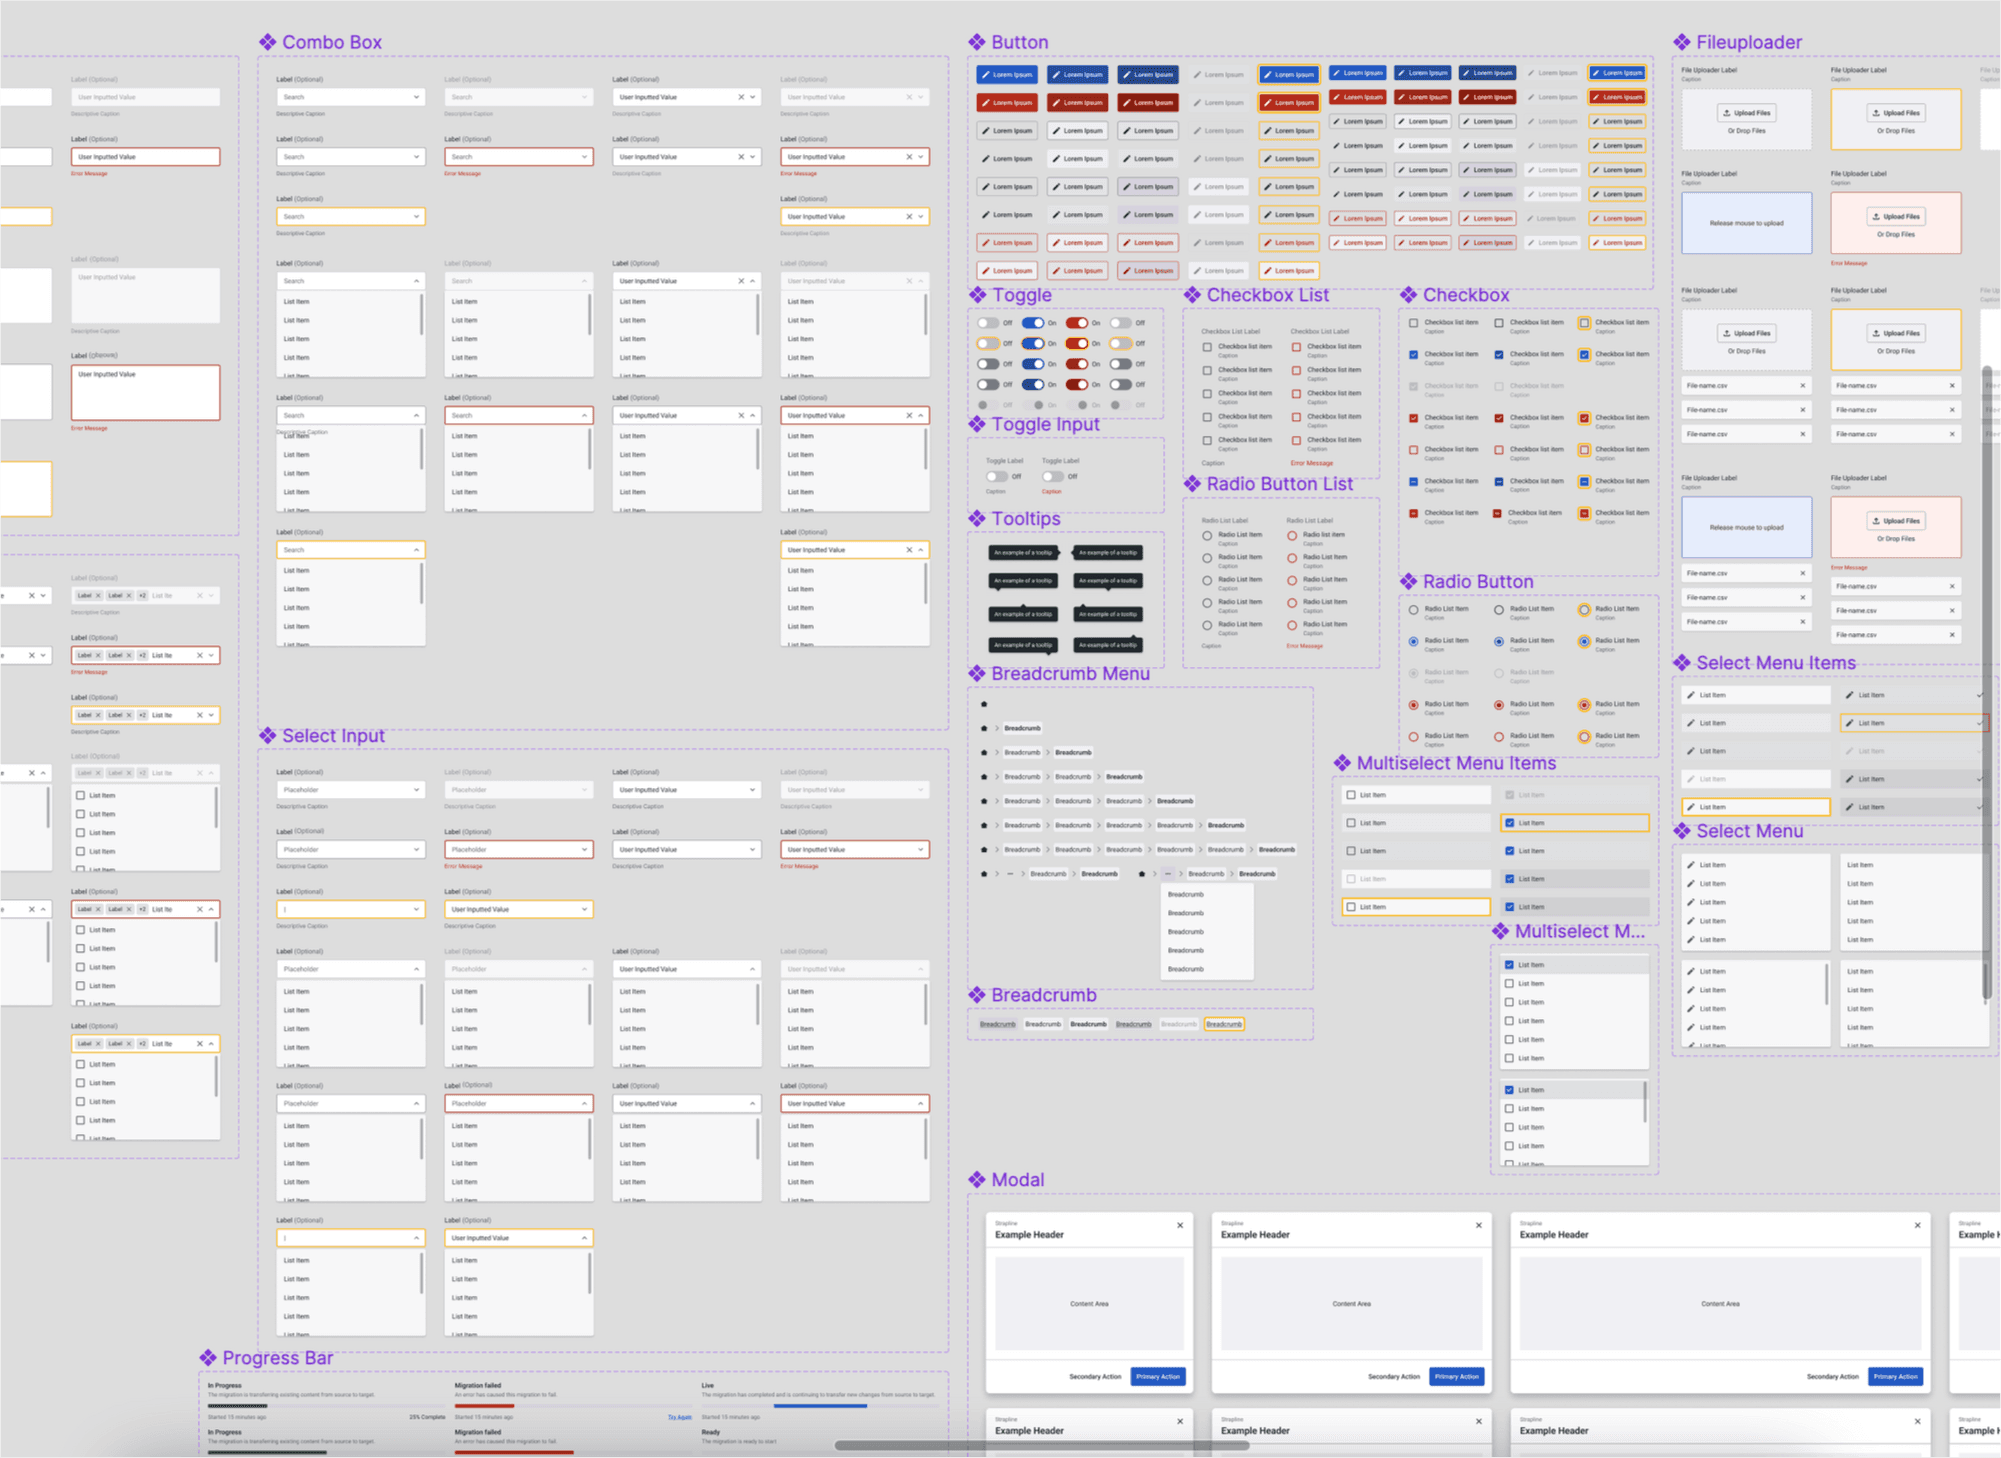Select the yellow-outlined checkmarked List Item in Select Menu Items

[x=1914, y=723]
